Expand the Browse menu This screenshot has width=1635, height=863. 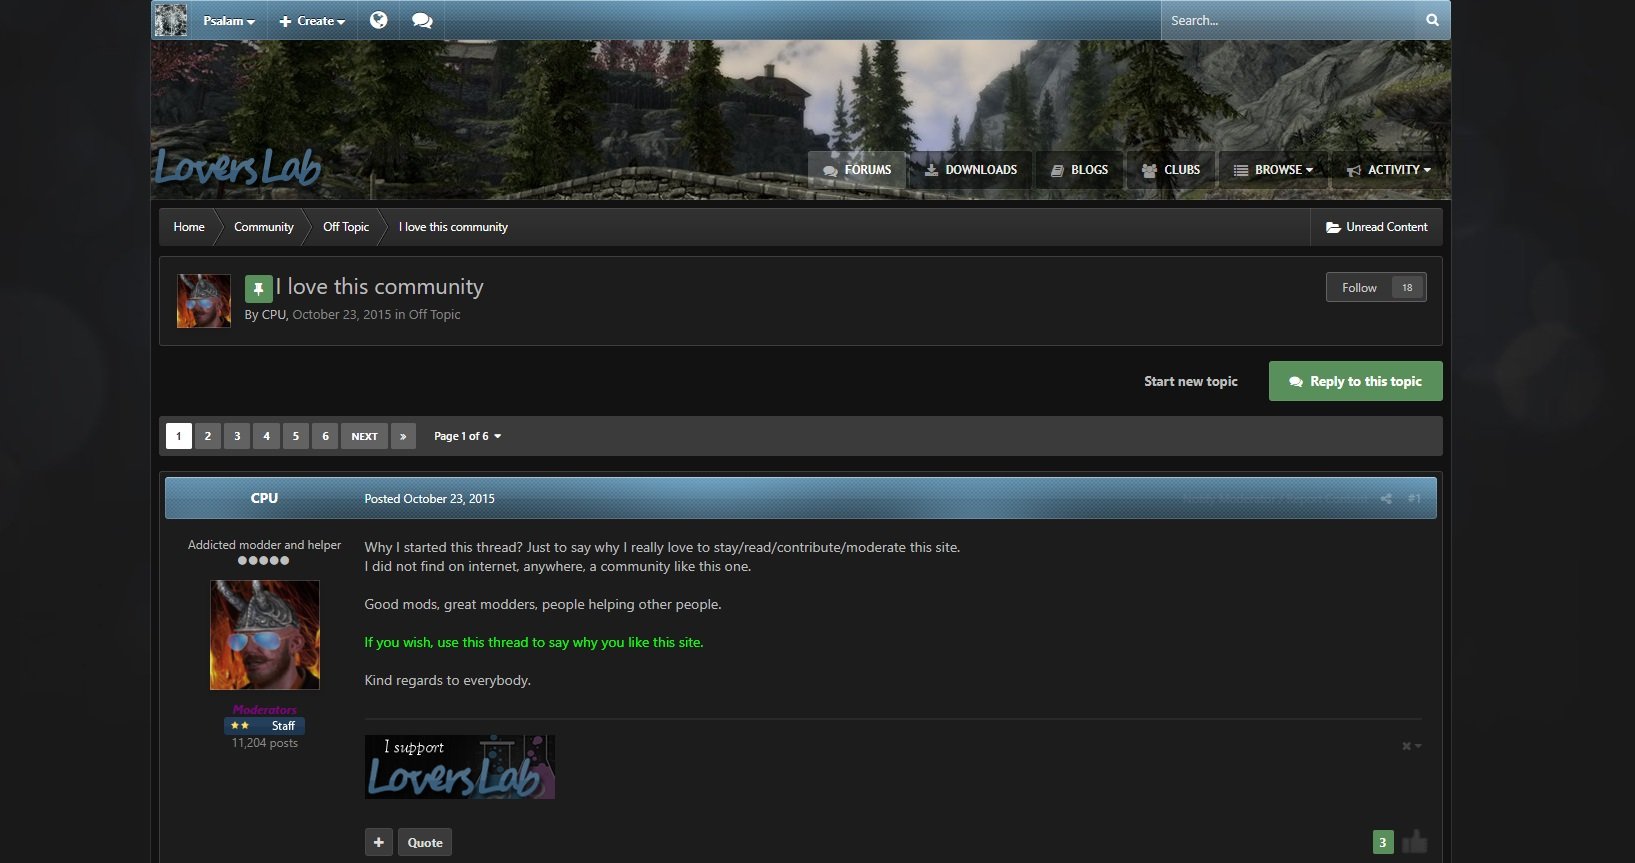click(x=1273, y=170)
